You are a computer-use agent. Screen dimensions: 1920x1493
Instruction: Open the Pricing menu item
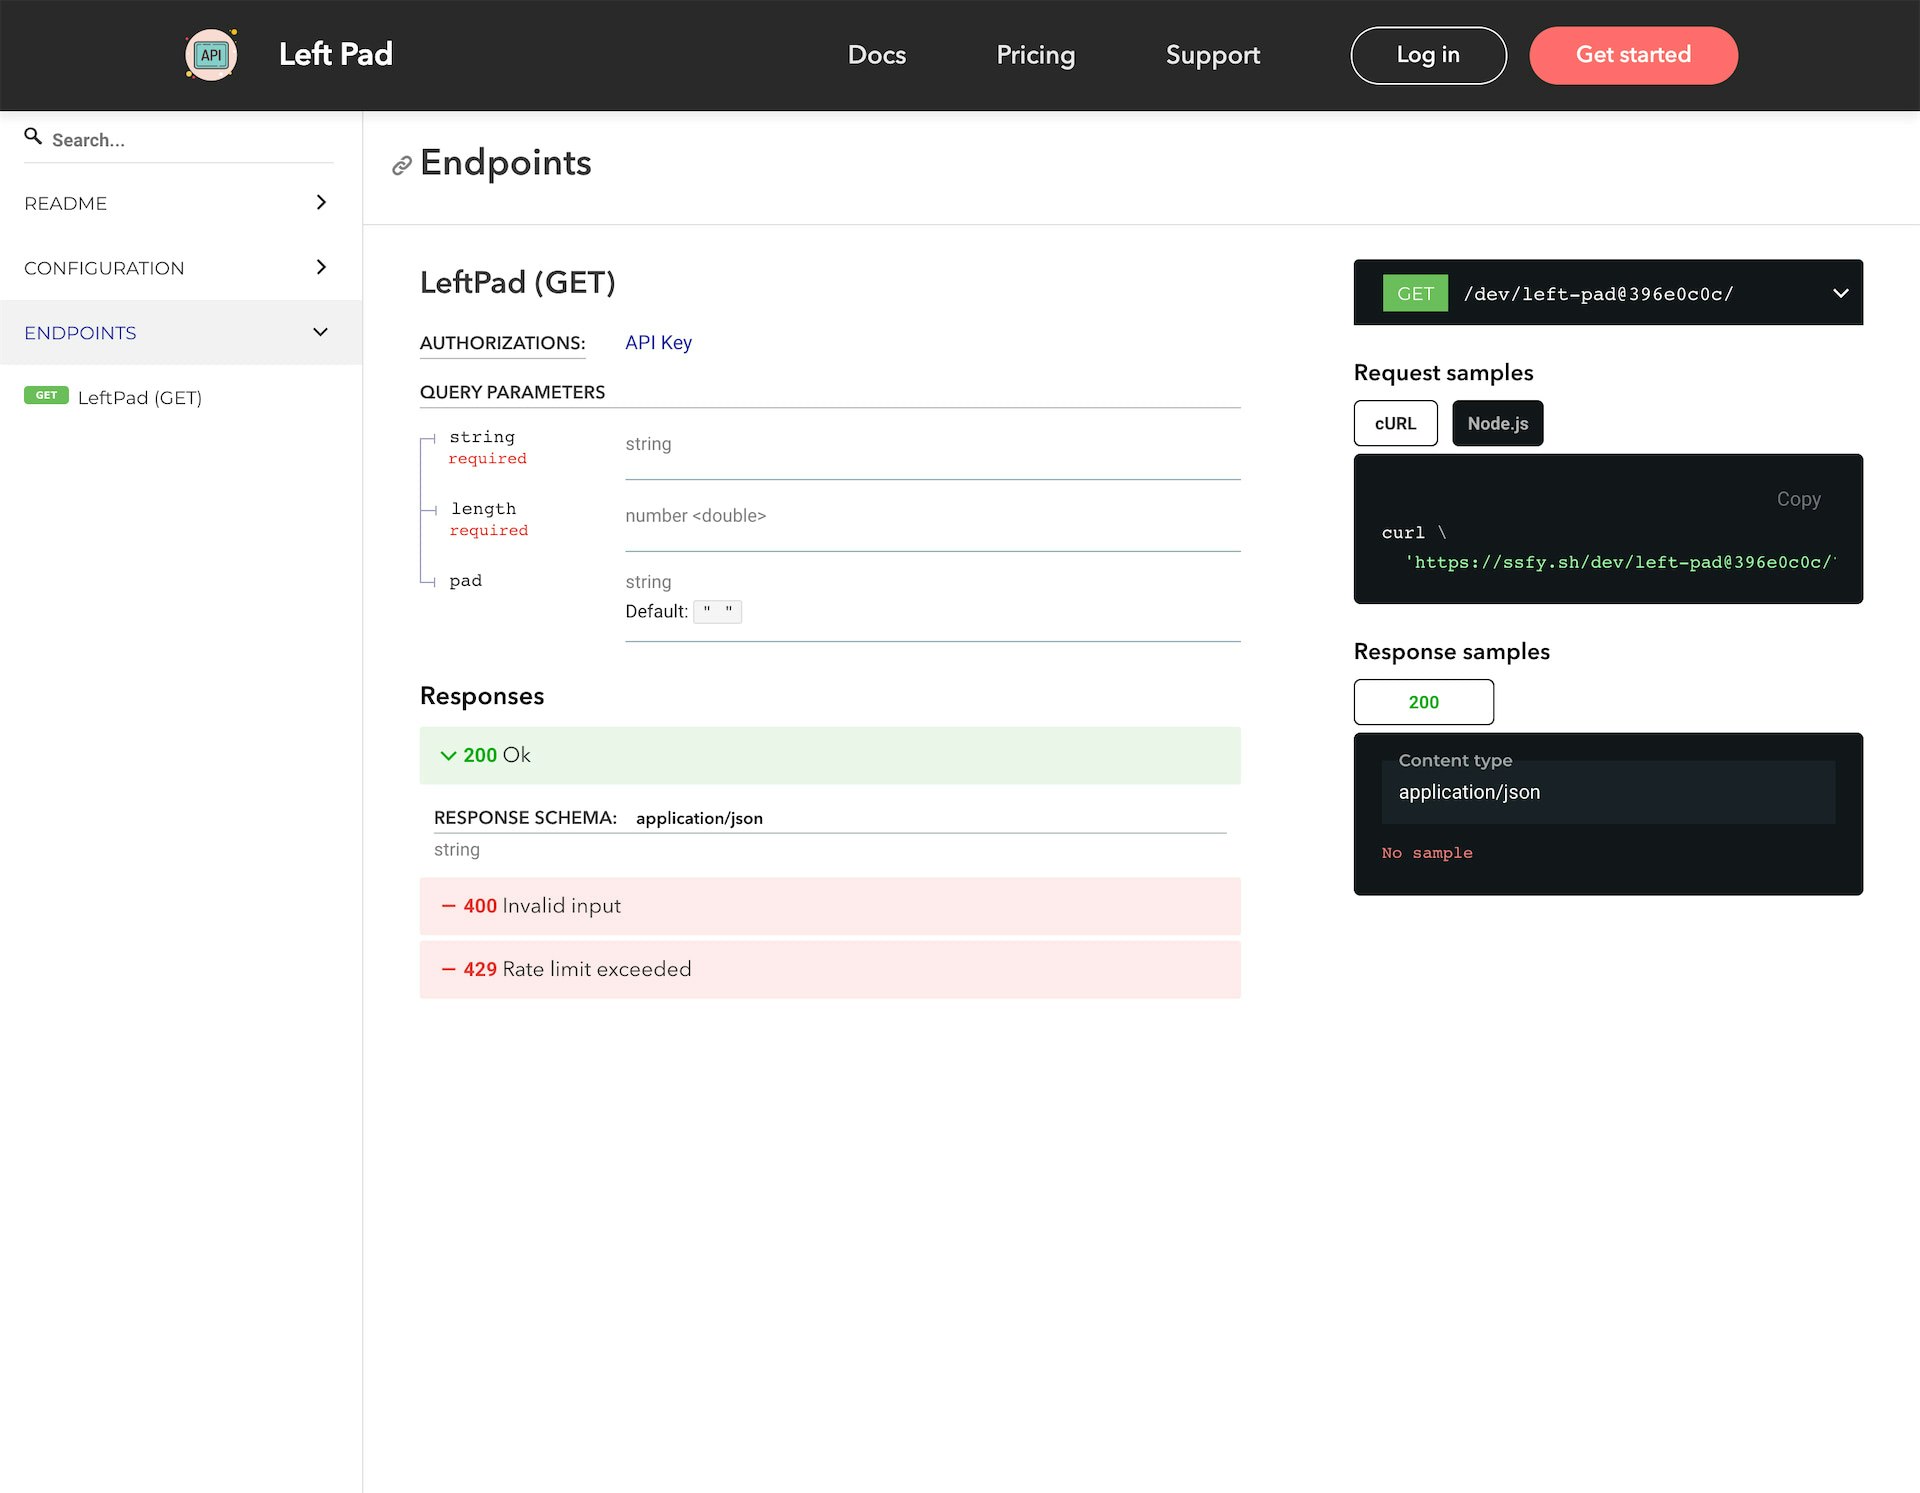1035,55
